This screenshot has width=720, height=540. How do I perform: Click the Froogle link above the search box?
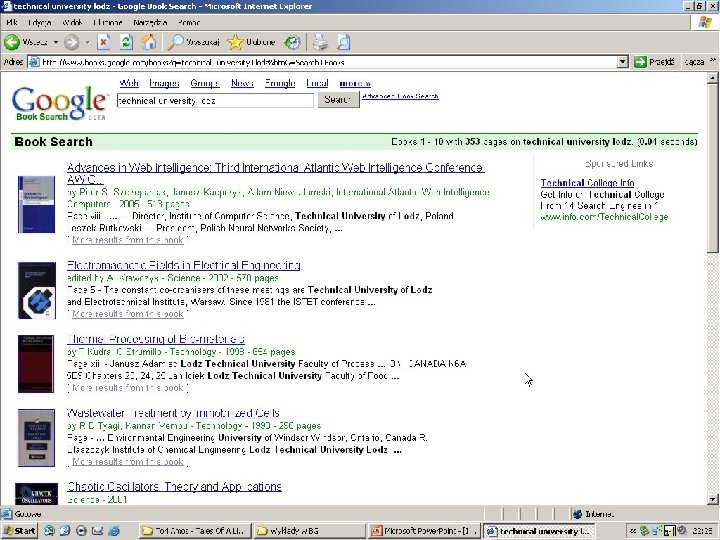[280, 83]
